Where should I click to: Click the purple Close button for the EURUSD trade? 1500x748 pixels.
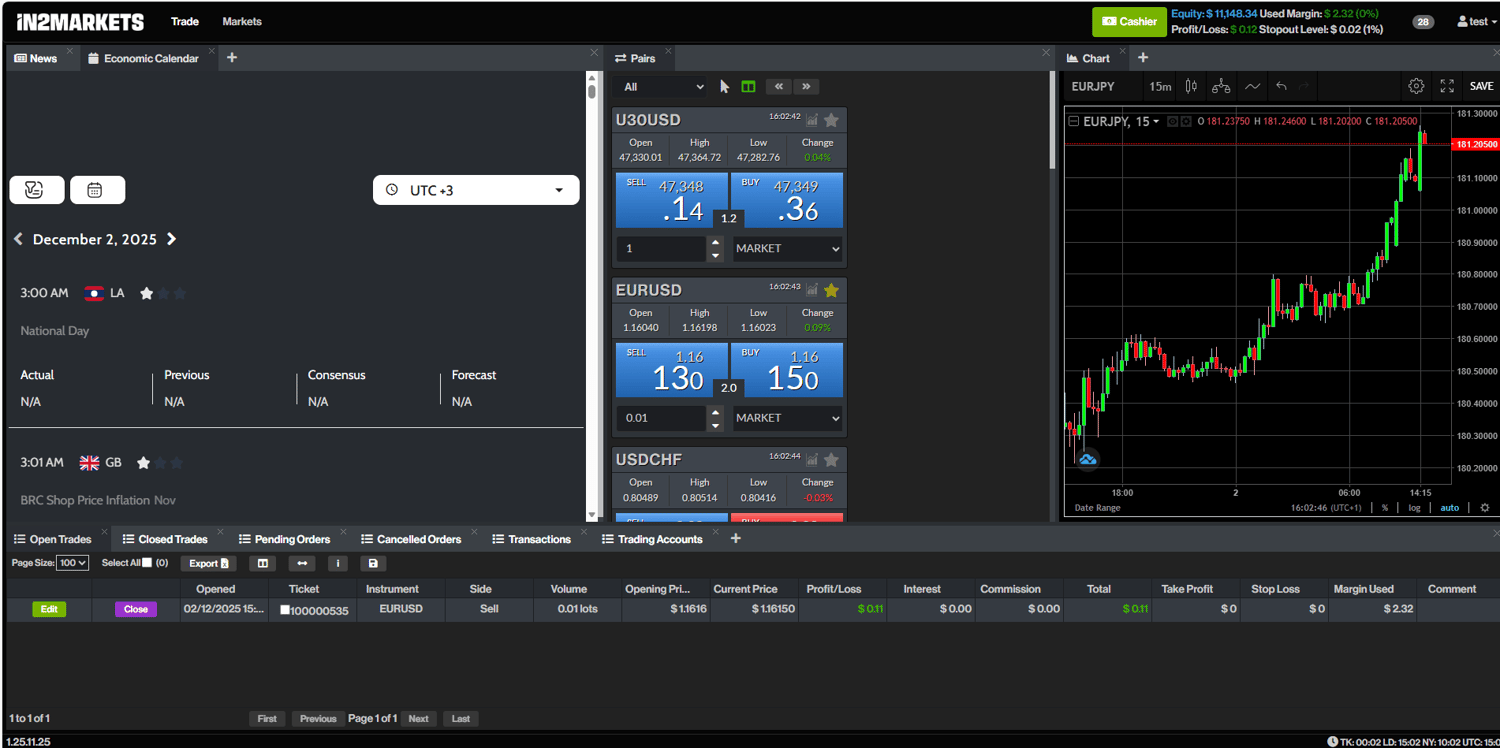tap(136, 609)
